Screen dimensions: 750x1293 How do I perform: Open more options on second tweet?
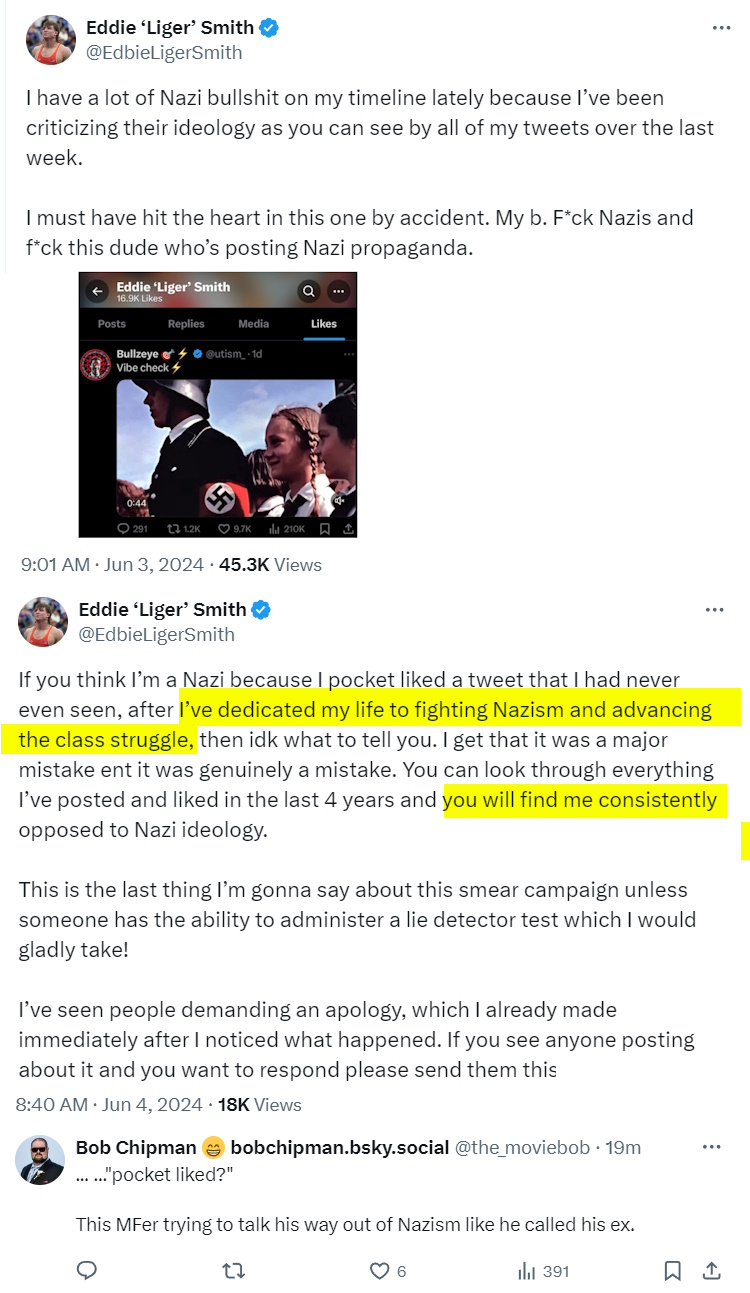point(714,610)
